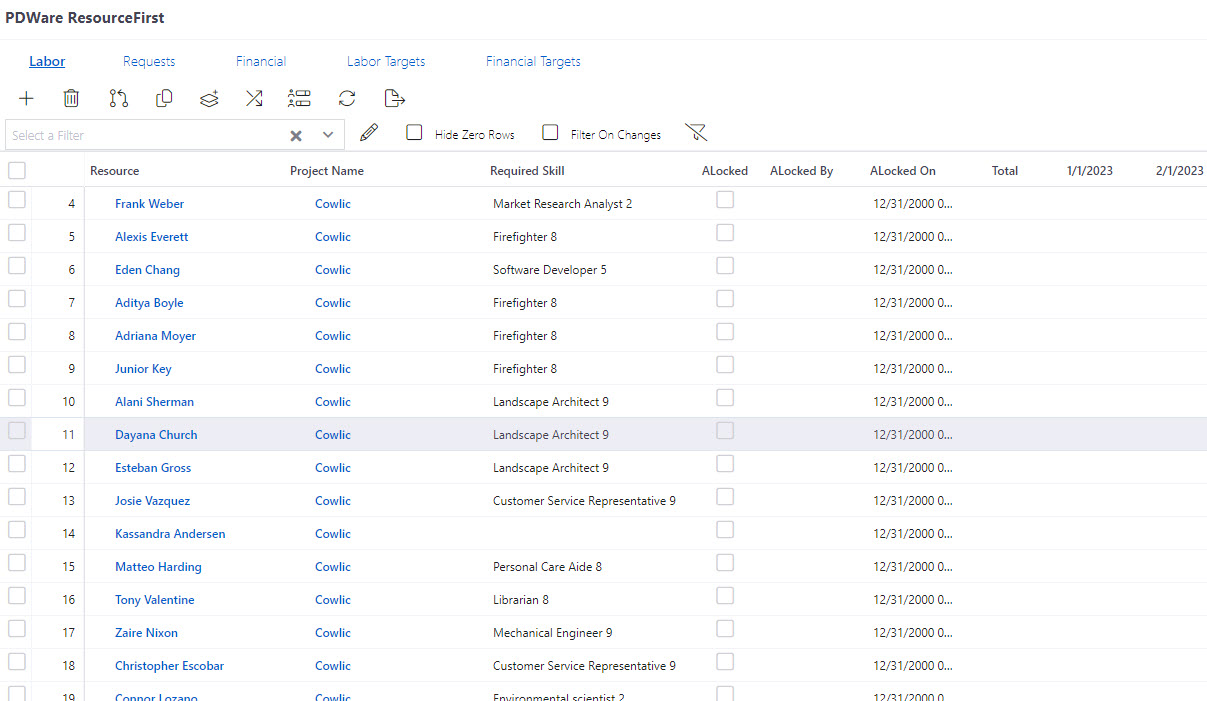Switch to the Financial Targets tab

tap(533, 61)
